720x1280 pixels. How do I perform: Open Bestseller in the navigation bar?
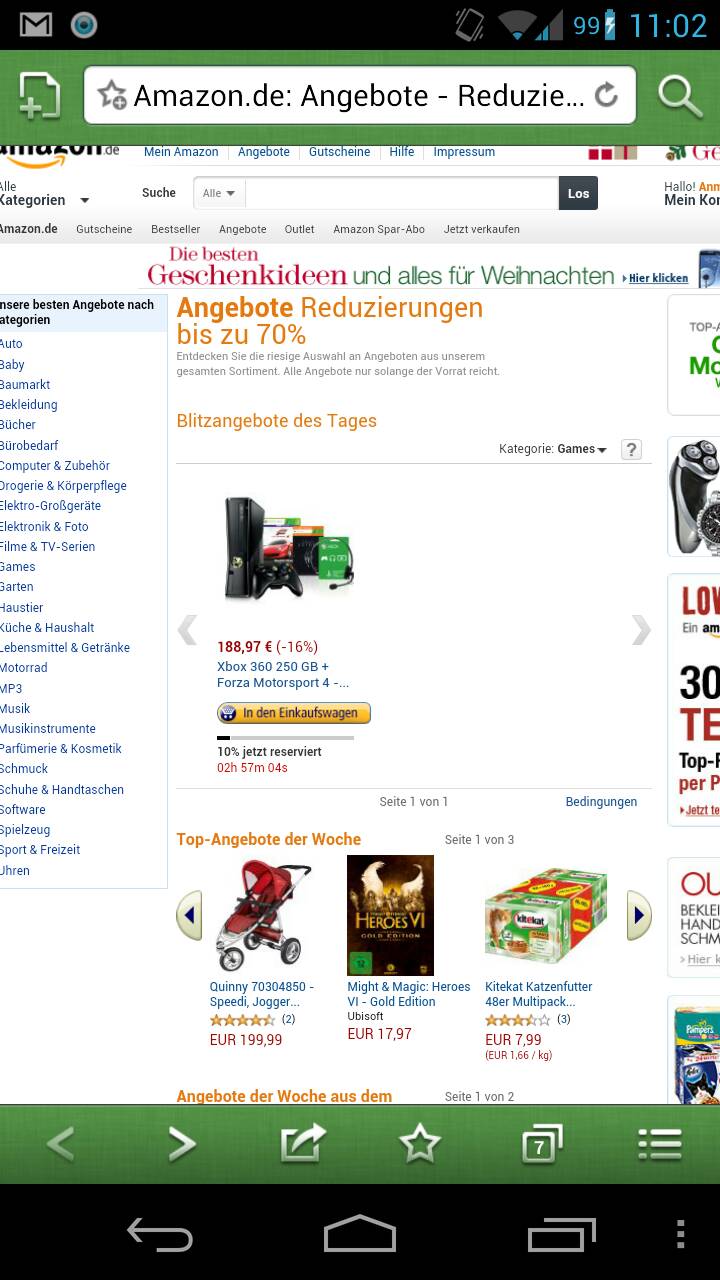click(x=175, y=229)
